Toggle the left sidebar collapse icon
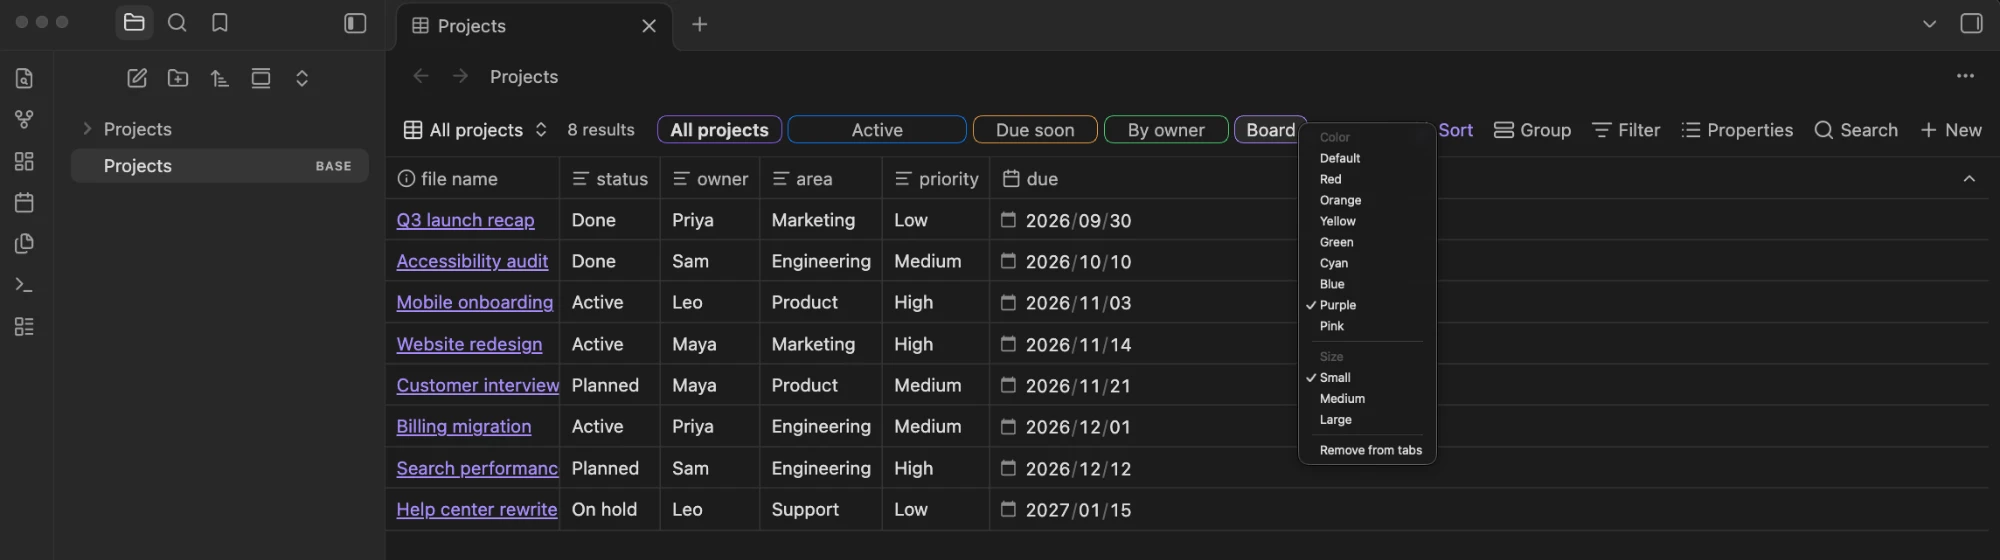Image resolution: width=2000 pixels, height=560 pixels. click(355, 23)
